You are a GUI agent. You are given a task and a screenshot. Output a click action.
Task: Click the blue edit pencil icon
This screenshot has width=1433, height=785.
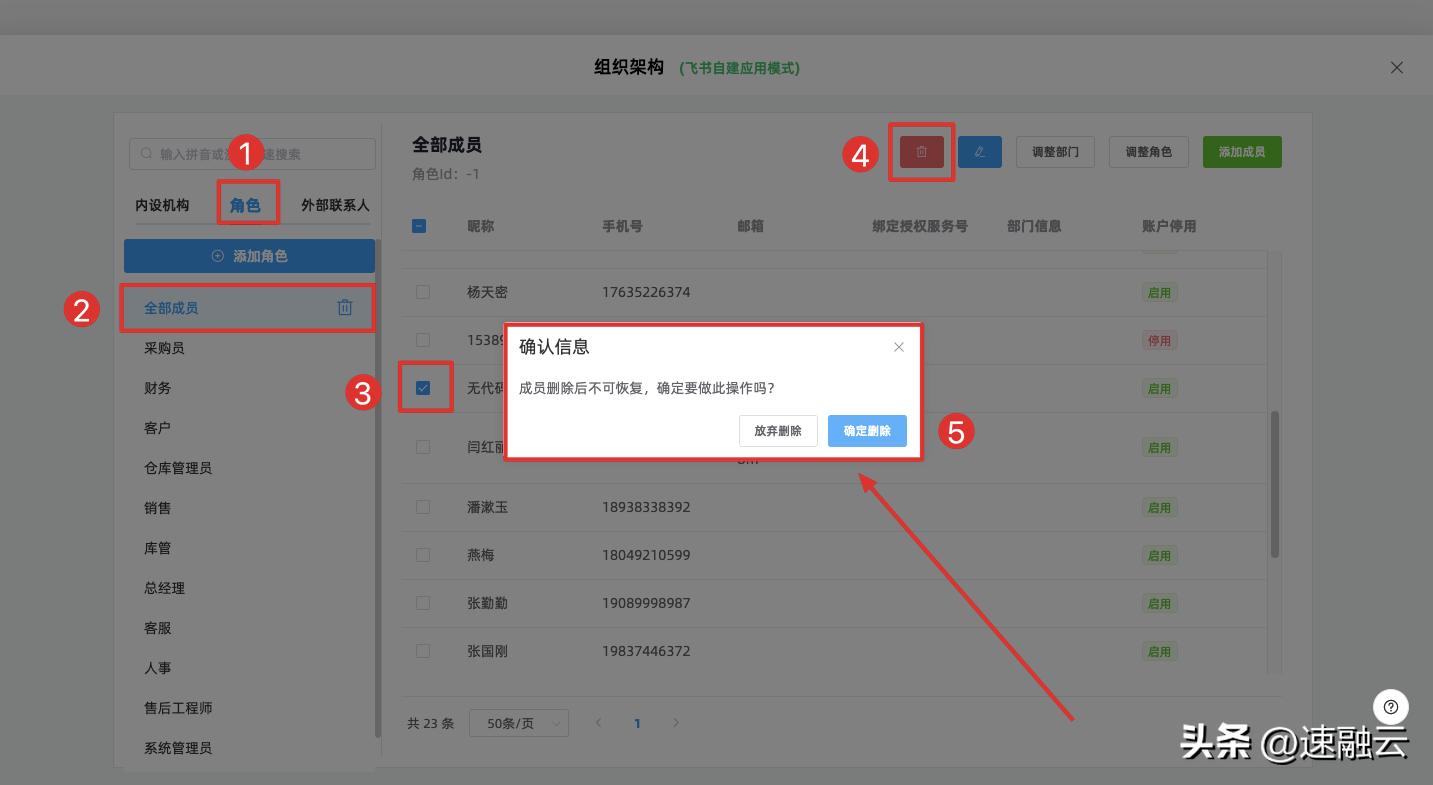click(979, 151)
